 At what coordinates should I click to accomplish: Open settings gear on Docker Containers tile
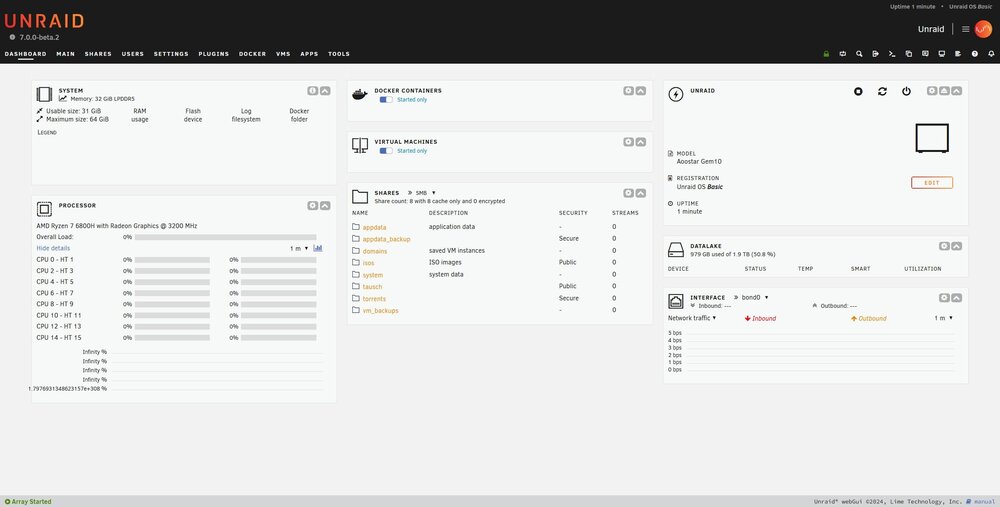pos(628,91)
